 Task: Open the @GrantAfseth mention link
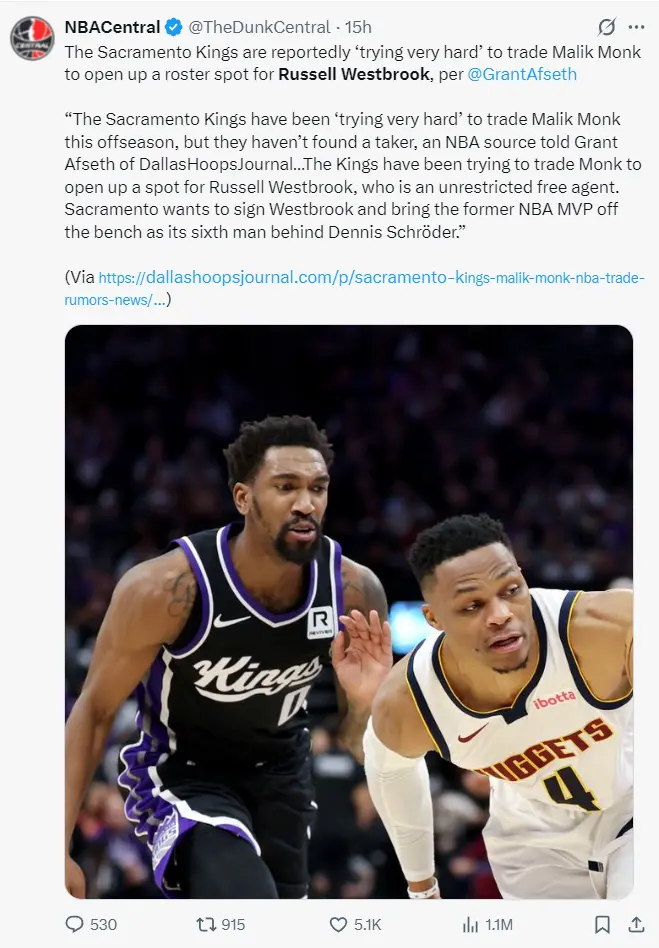pyautogui.click(x=522, y=74)
